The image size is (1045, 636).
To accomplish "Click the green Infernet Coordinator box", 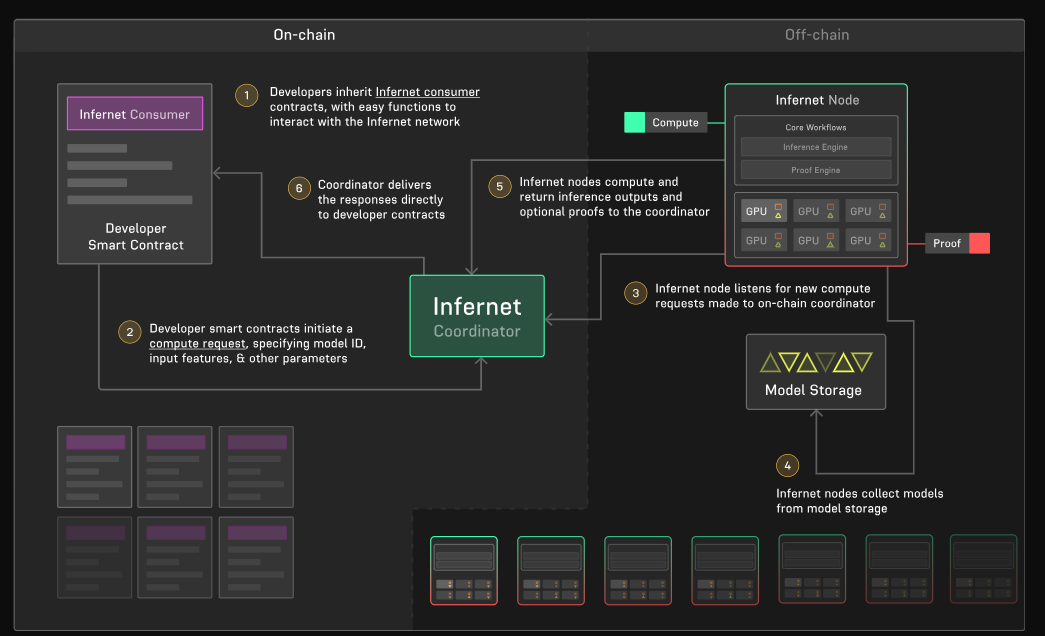I will click(477, 316).
